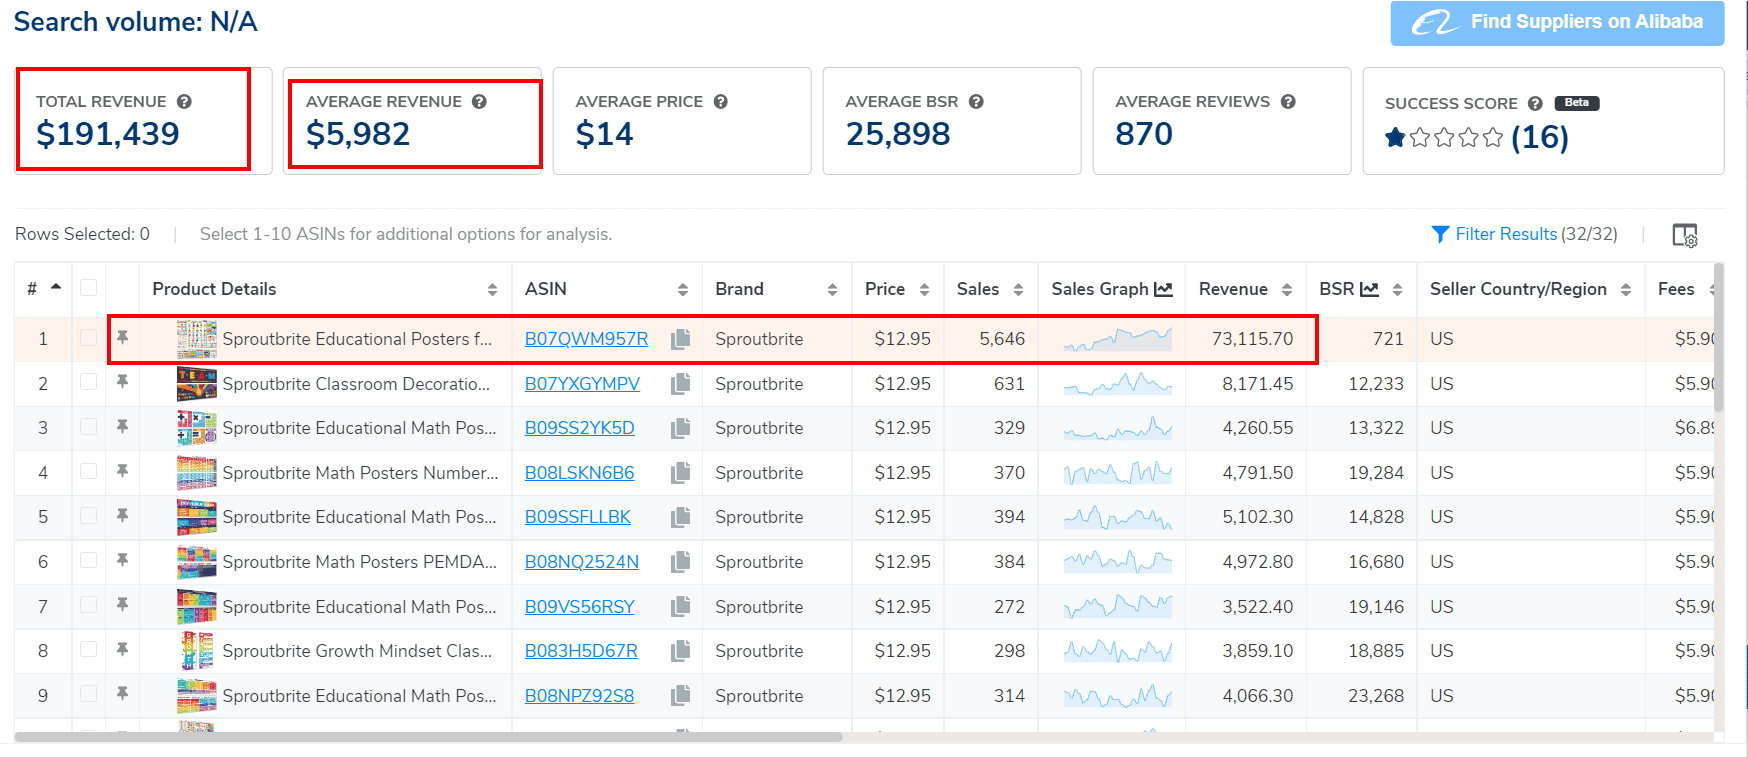Open product thumbnail for row 2

(x=196, y=383)
